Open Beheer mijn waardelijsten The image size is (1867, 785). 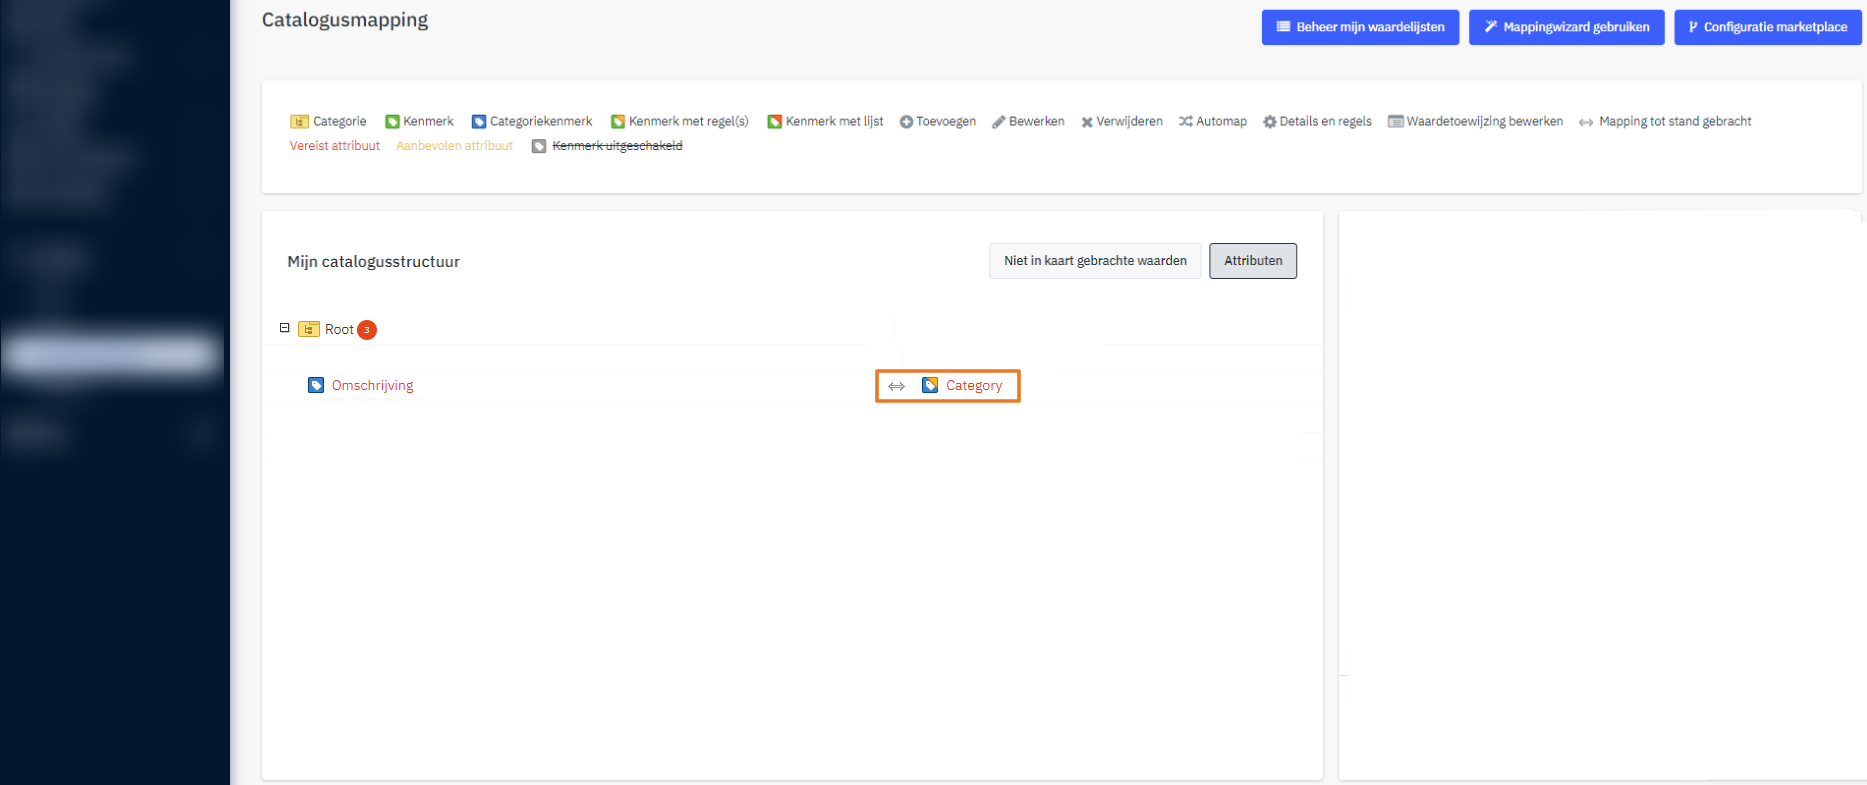coord(1360,27)
